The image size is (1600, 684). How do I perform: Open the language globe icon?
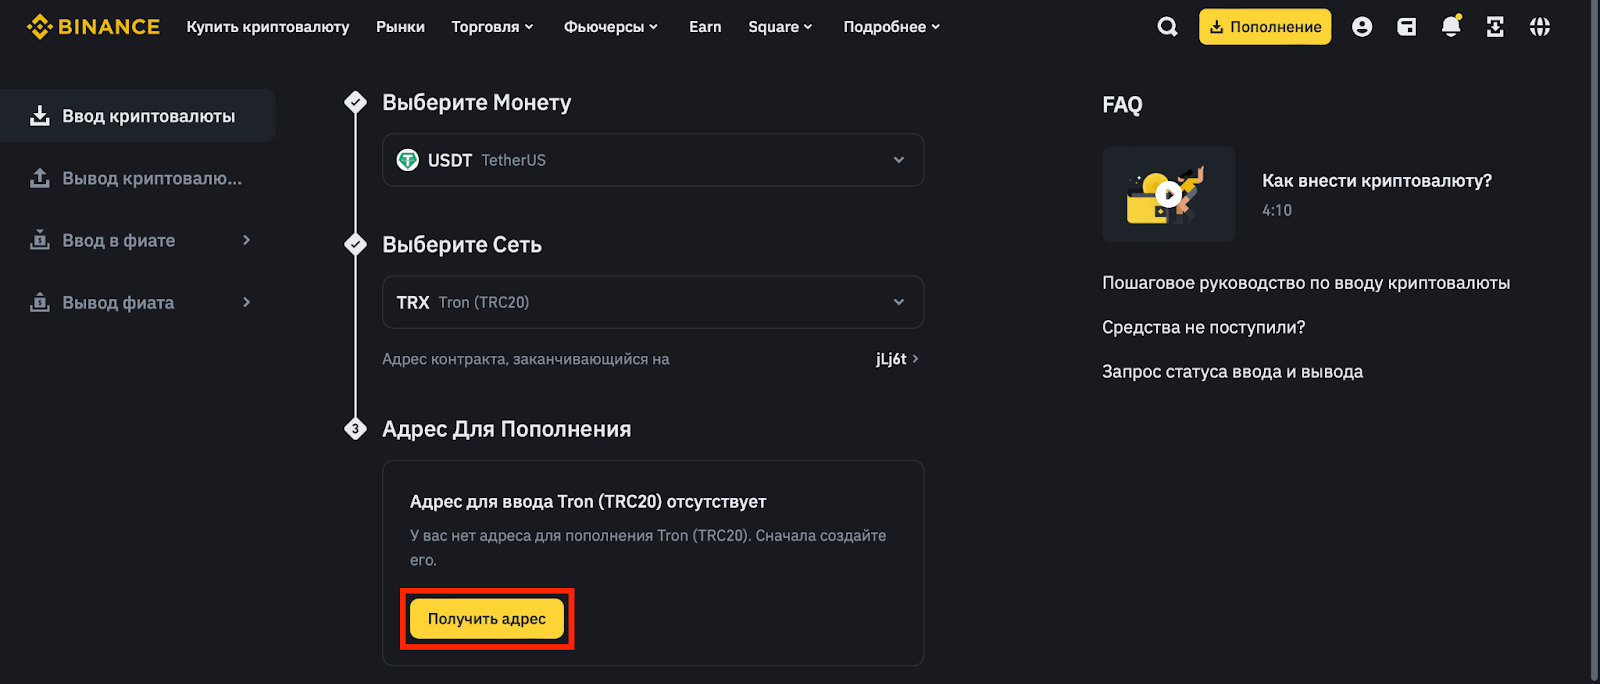tap(1540, 27)
